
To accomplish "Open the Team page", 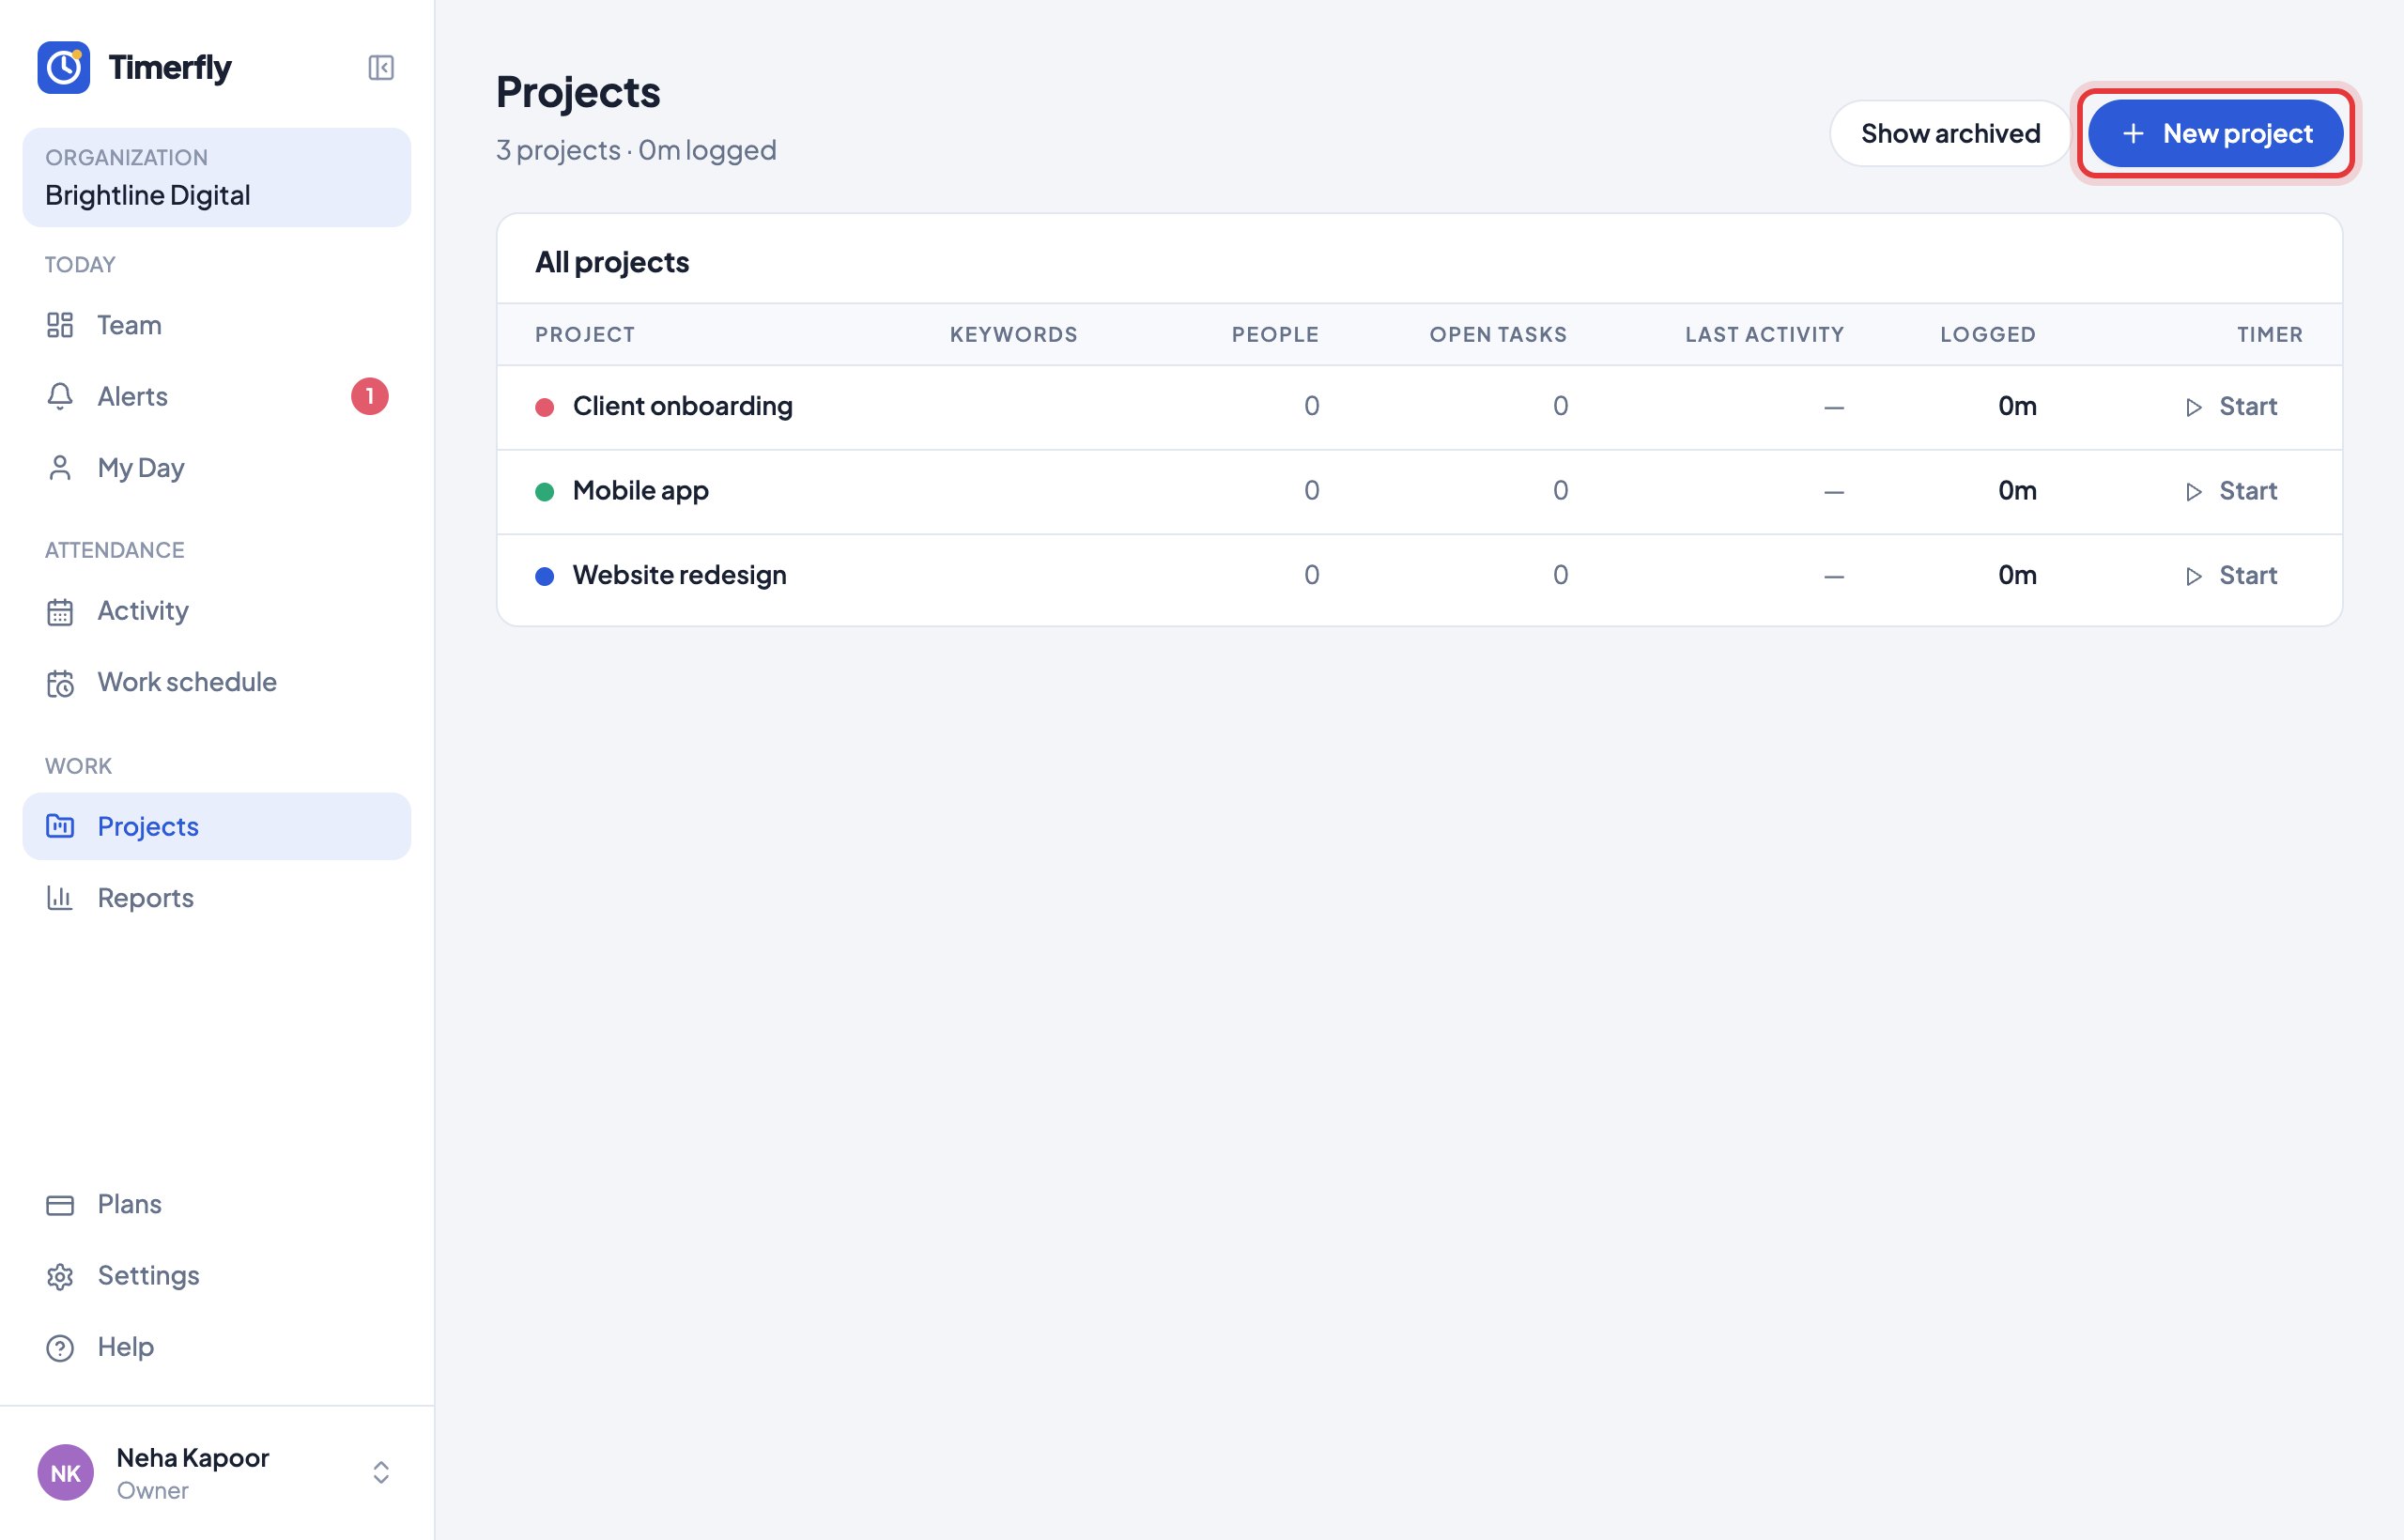I will pyautogui.click(x=217, y=325).
